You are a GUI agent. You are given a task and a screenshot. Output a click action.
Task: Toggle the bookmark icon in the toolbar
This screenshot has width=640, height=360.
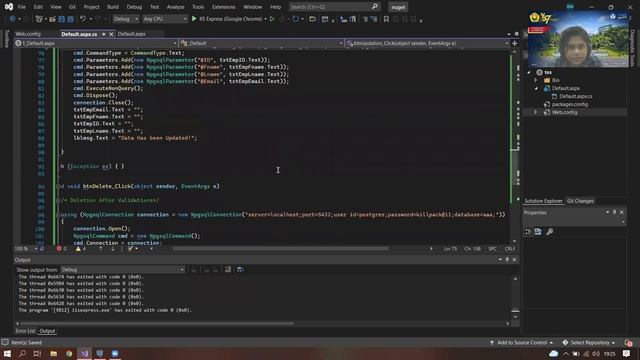[386, 19]
